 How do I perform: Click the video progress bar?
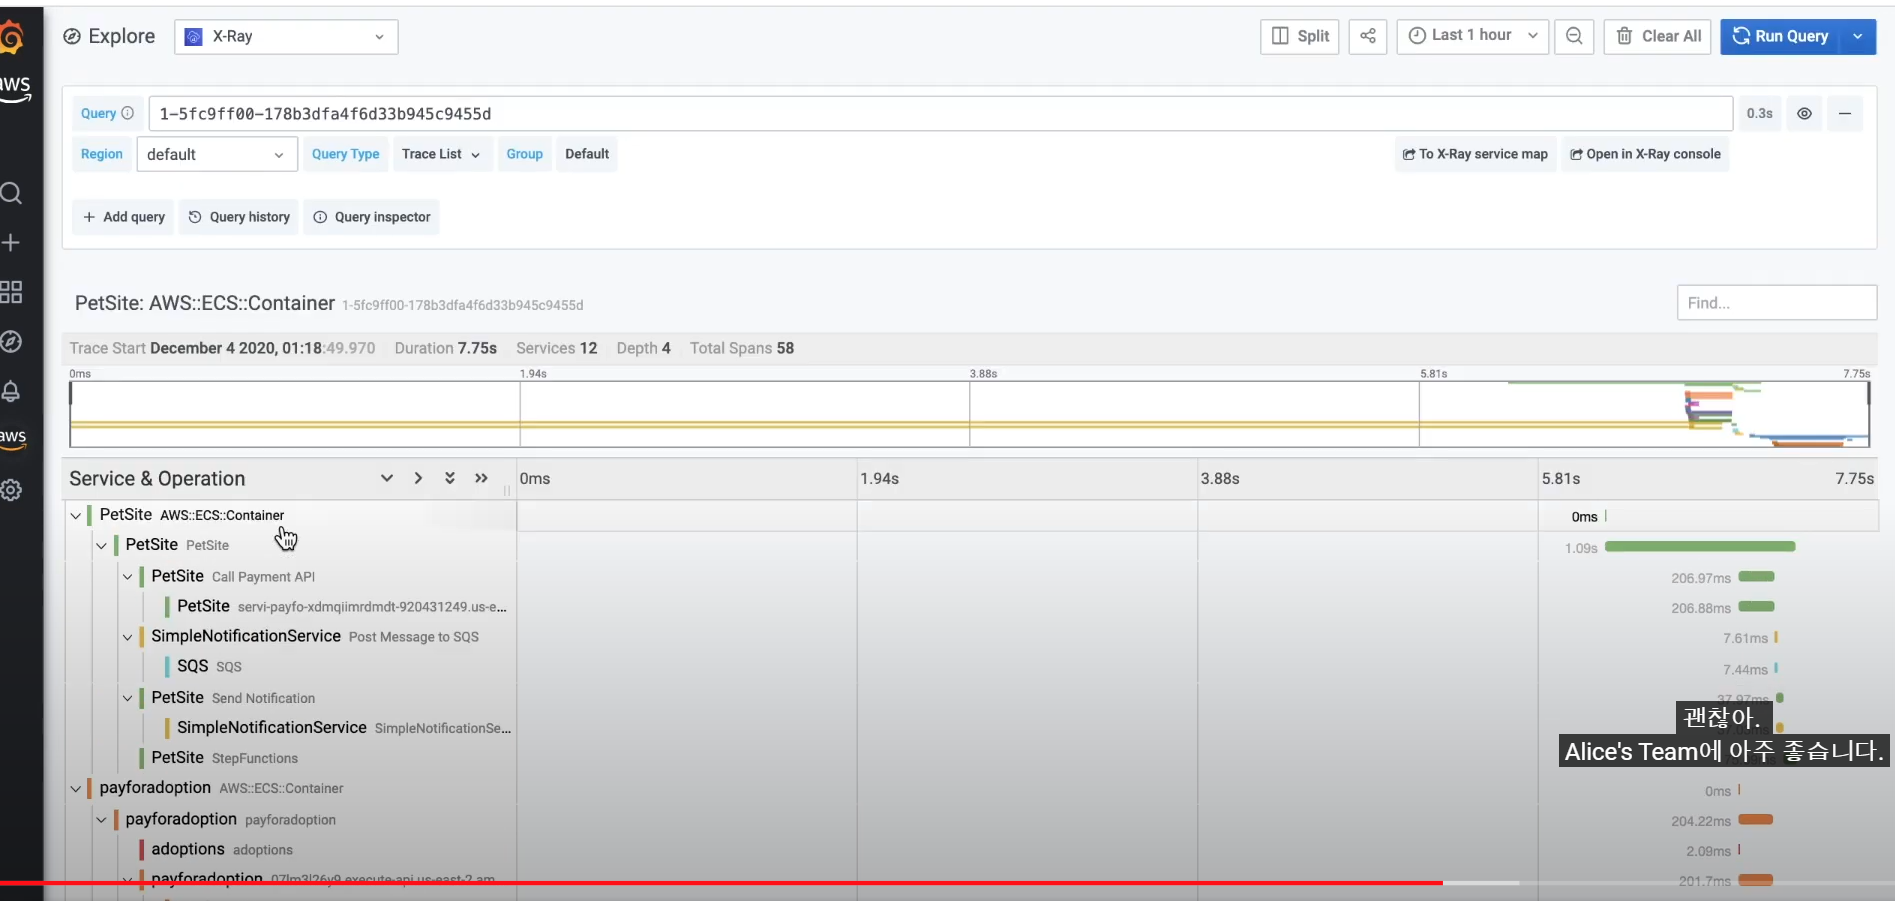pos(947,883)
